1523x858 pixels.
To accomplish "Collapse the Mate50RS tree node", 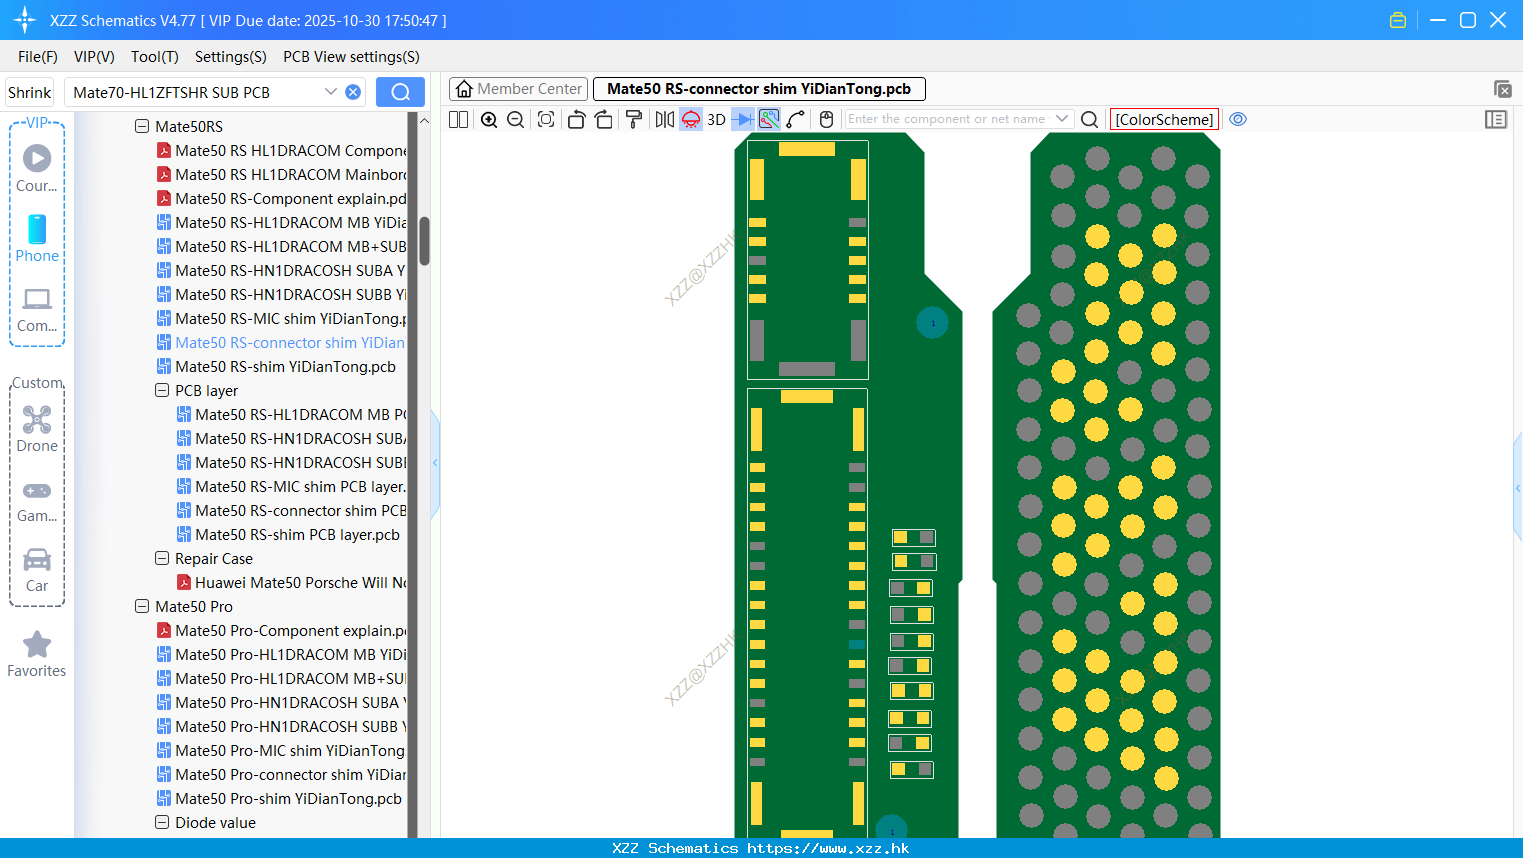I will tap(142, 126).
